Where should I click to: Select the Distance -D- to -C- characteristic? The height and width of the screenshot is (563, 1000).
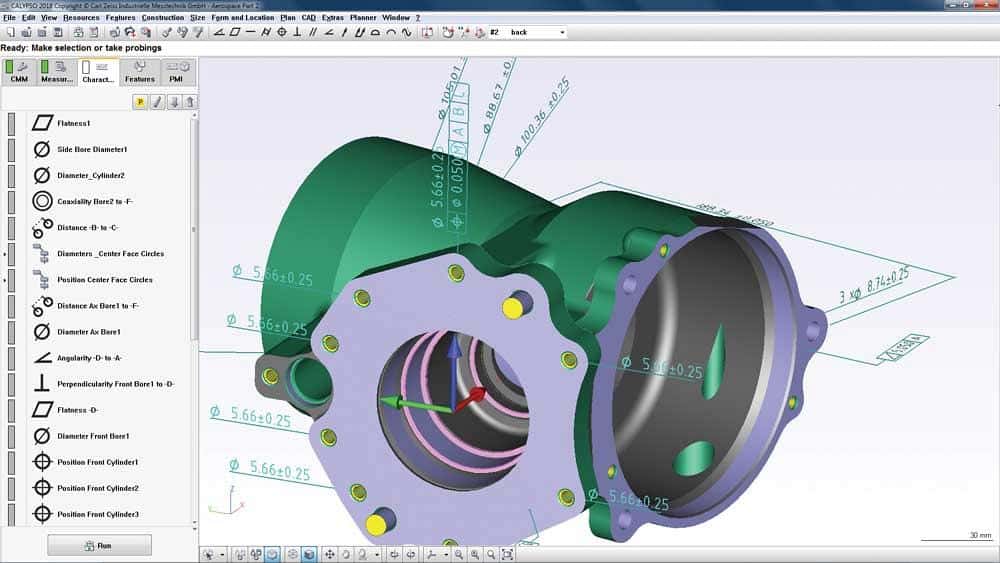point(87,228)
